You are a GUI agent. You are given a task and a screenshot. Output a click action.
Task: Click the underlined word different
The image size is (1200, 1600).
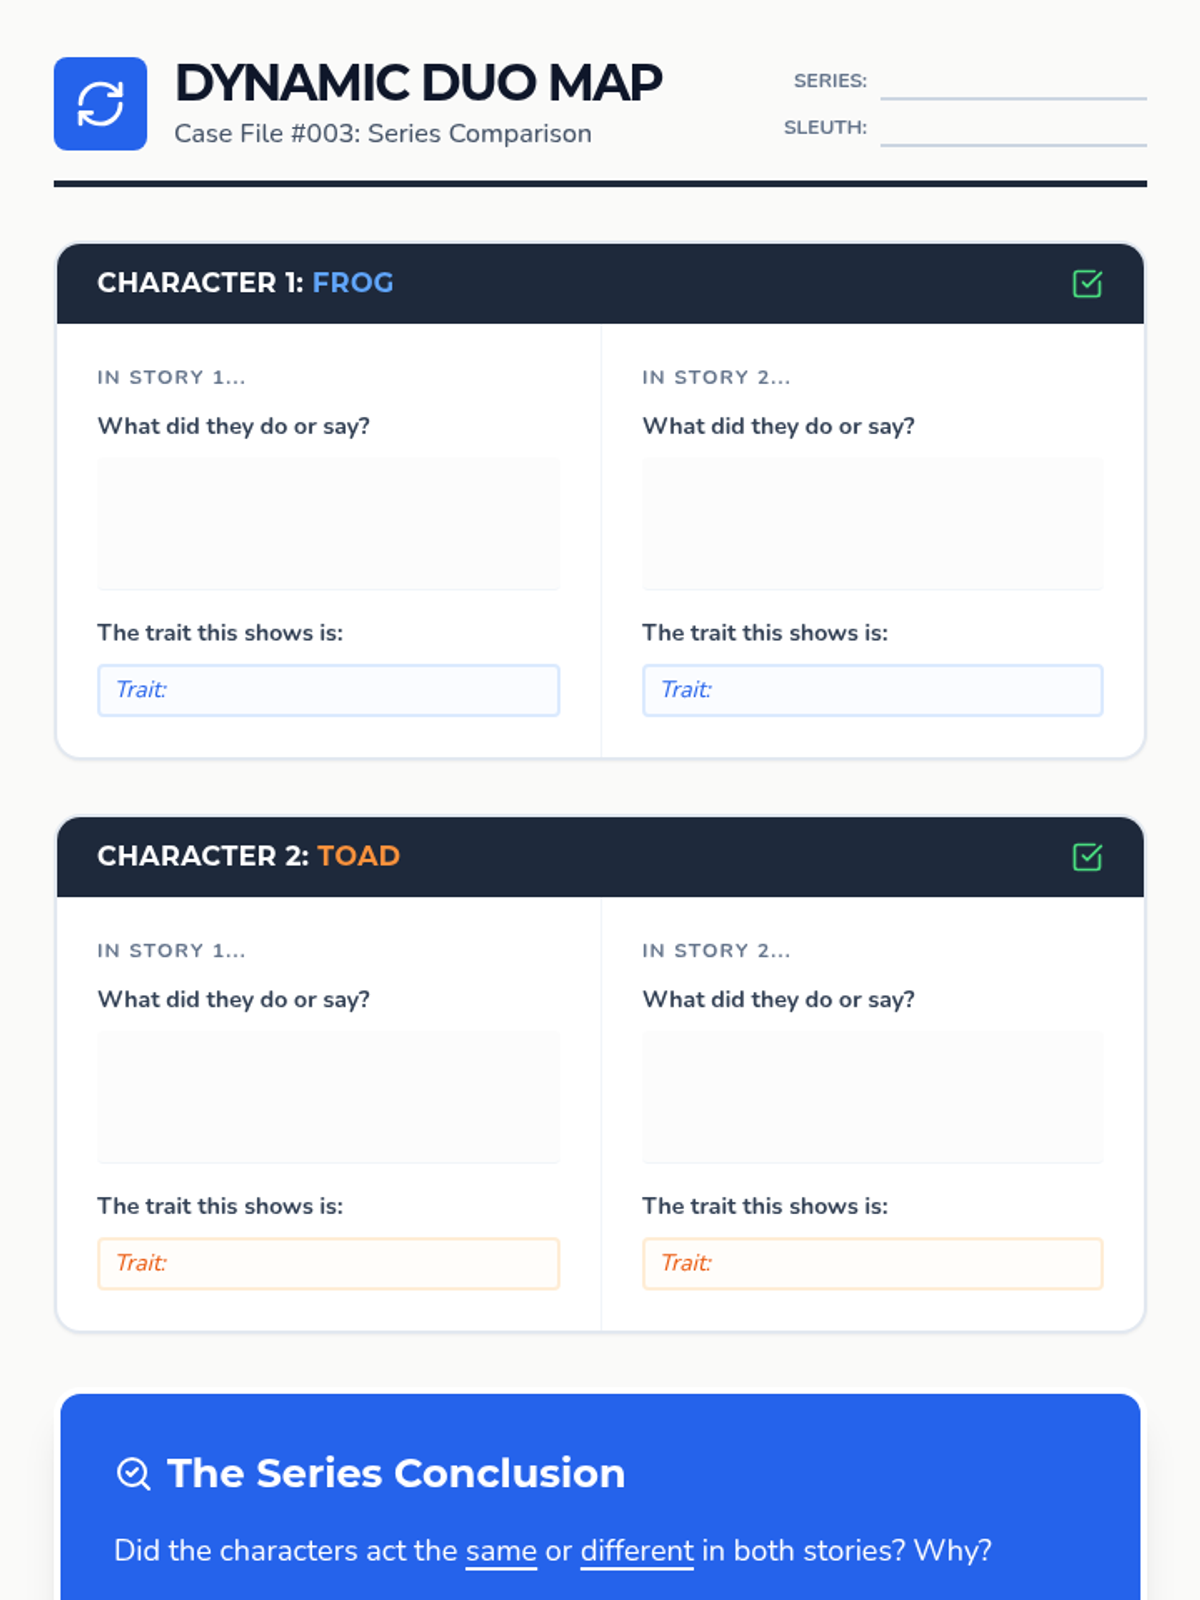(x=636, y=1551)
